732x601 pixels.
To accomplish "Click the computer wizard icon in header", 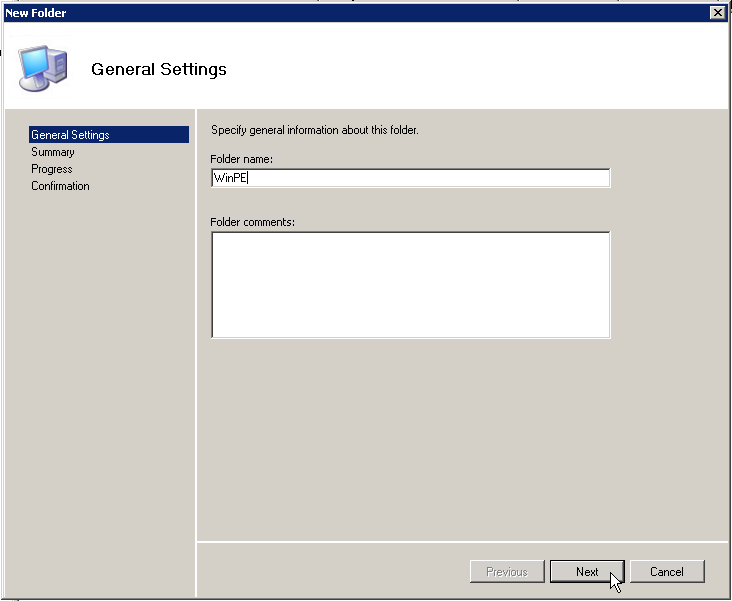I will click(x=44, y=68).
